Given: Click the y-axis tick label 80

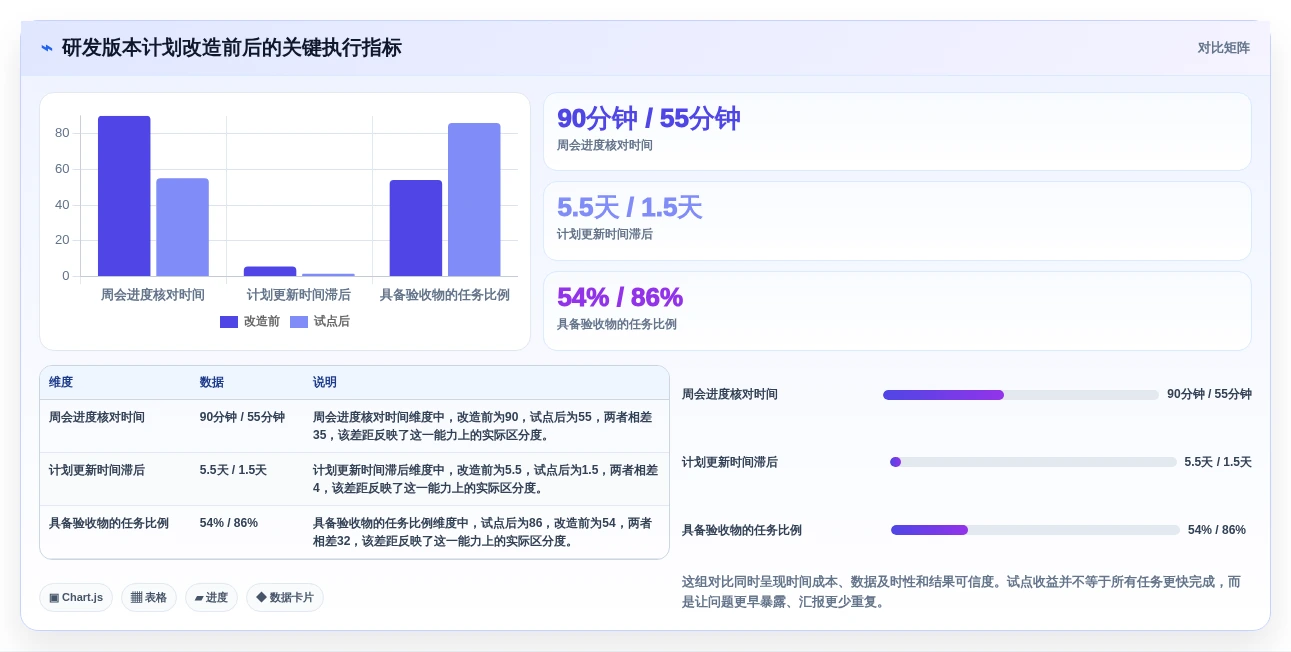Looking at the screenshot, I should click(62, 133).
